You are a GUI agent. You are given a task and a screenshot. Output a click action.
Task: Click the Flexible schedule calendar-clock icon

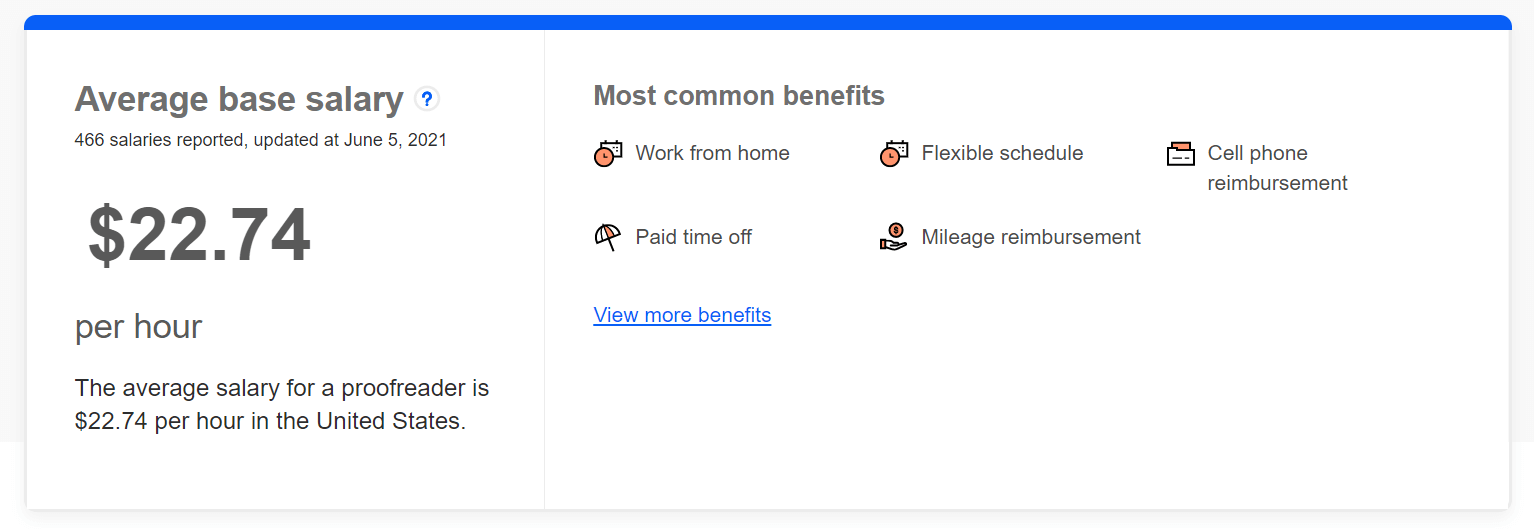coord(894,153)
